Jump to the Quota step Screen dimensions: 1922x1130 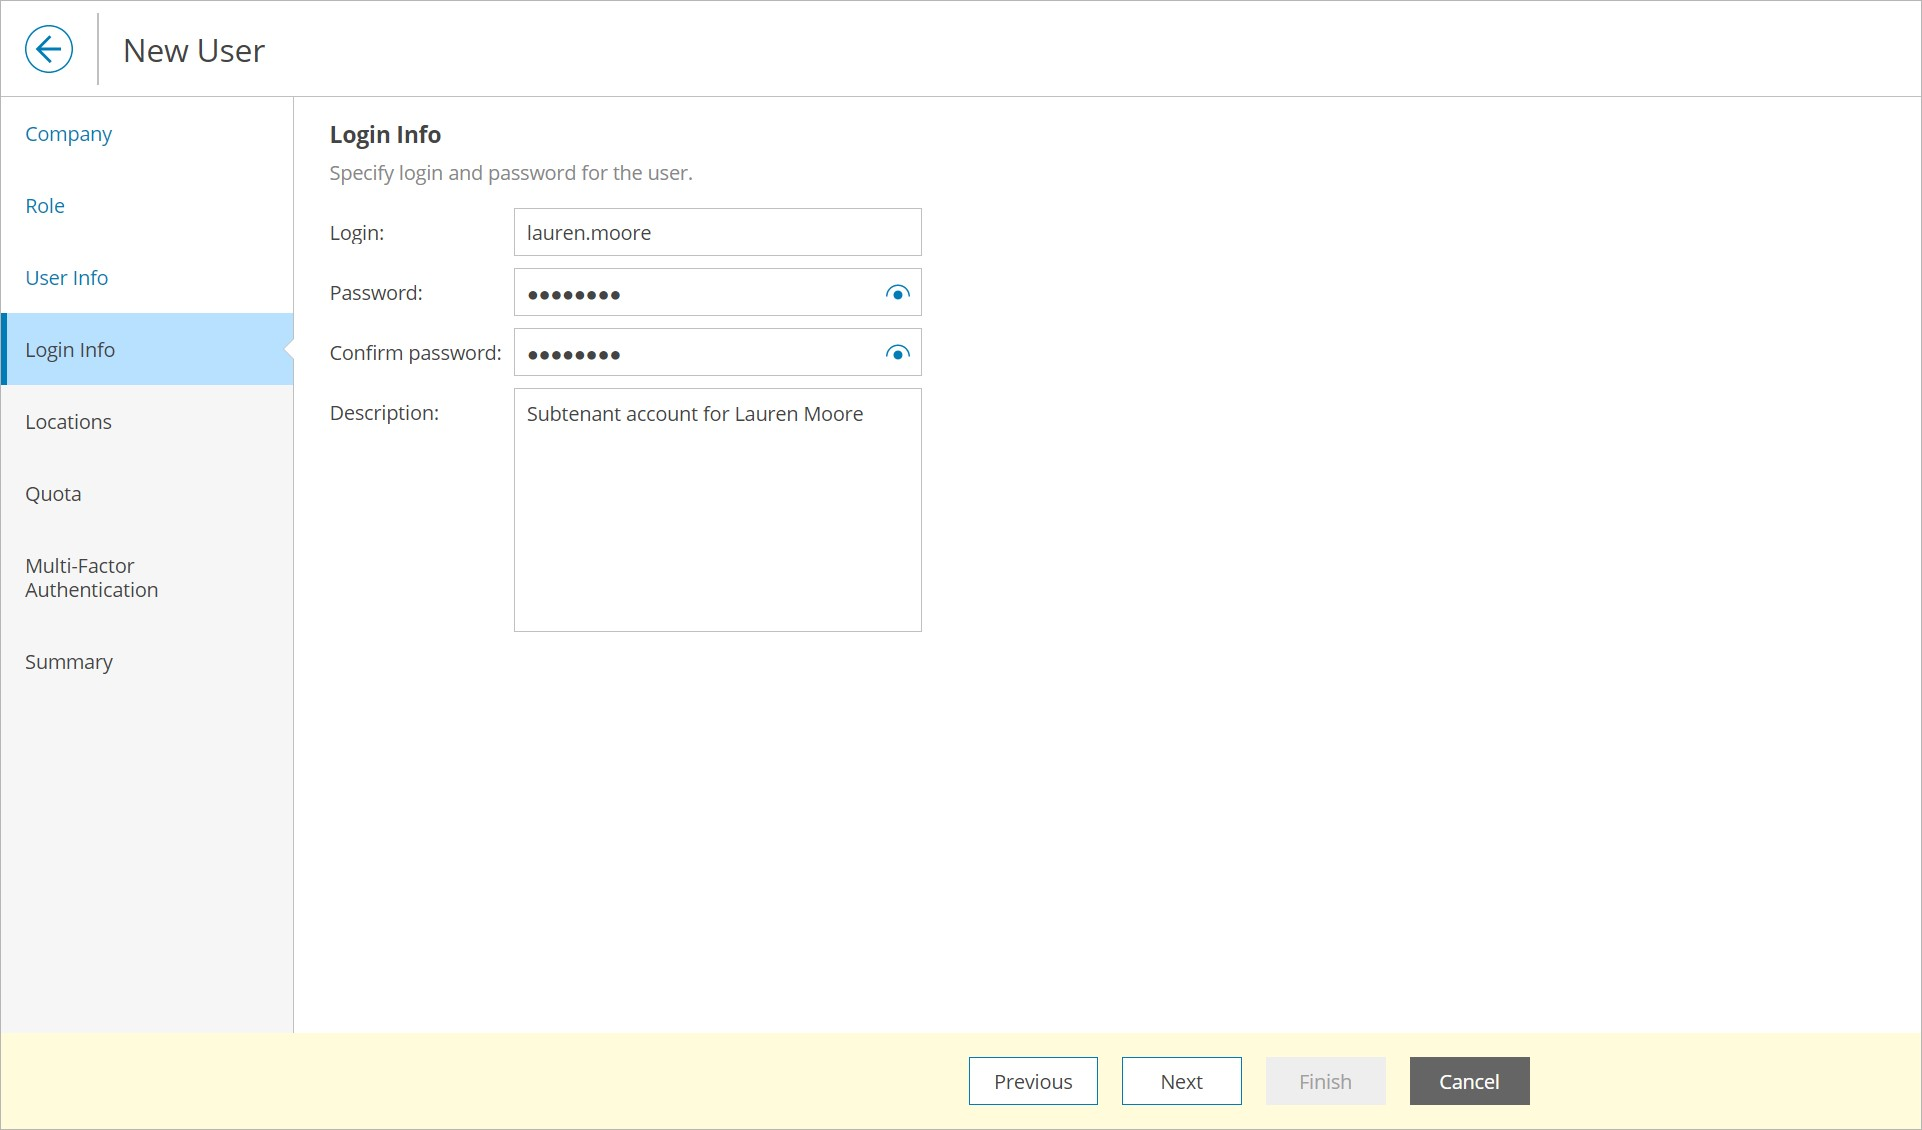click(53, 494)
